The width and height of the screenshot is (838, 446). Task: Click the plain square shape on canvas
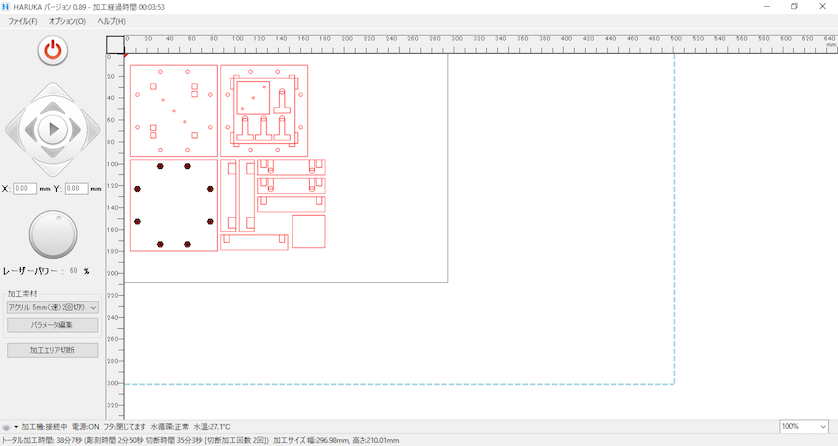(309, 231)
